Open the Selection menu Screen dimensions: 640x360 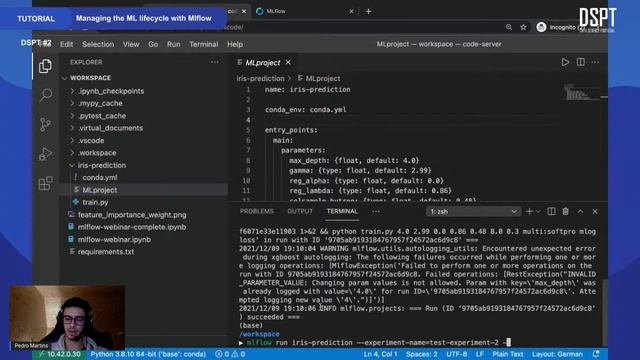coord(98,44)
